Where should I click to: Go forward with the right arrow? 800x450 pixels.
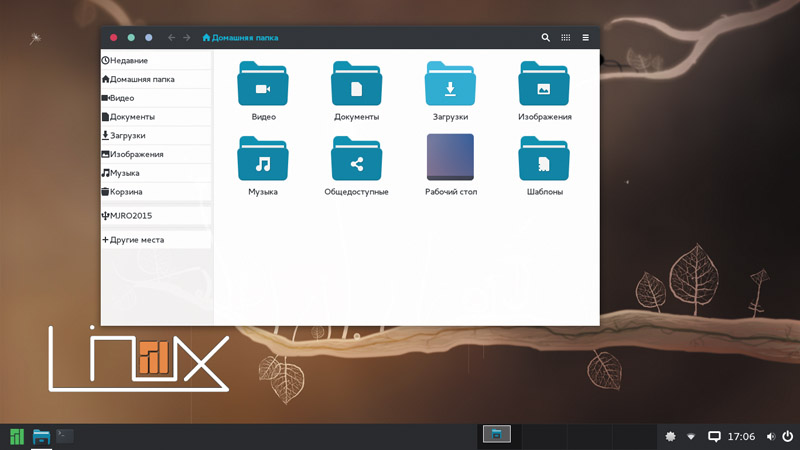pos(187,38)
